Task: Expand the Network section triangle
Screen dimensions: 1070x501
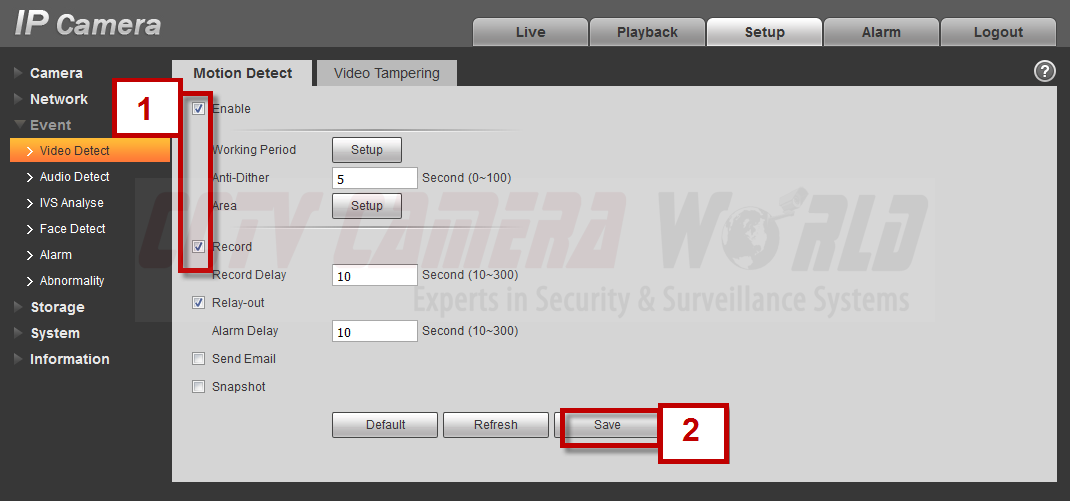Action: (18, 99)
